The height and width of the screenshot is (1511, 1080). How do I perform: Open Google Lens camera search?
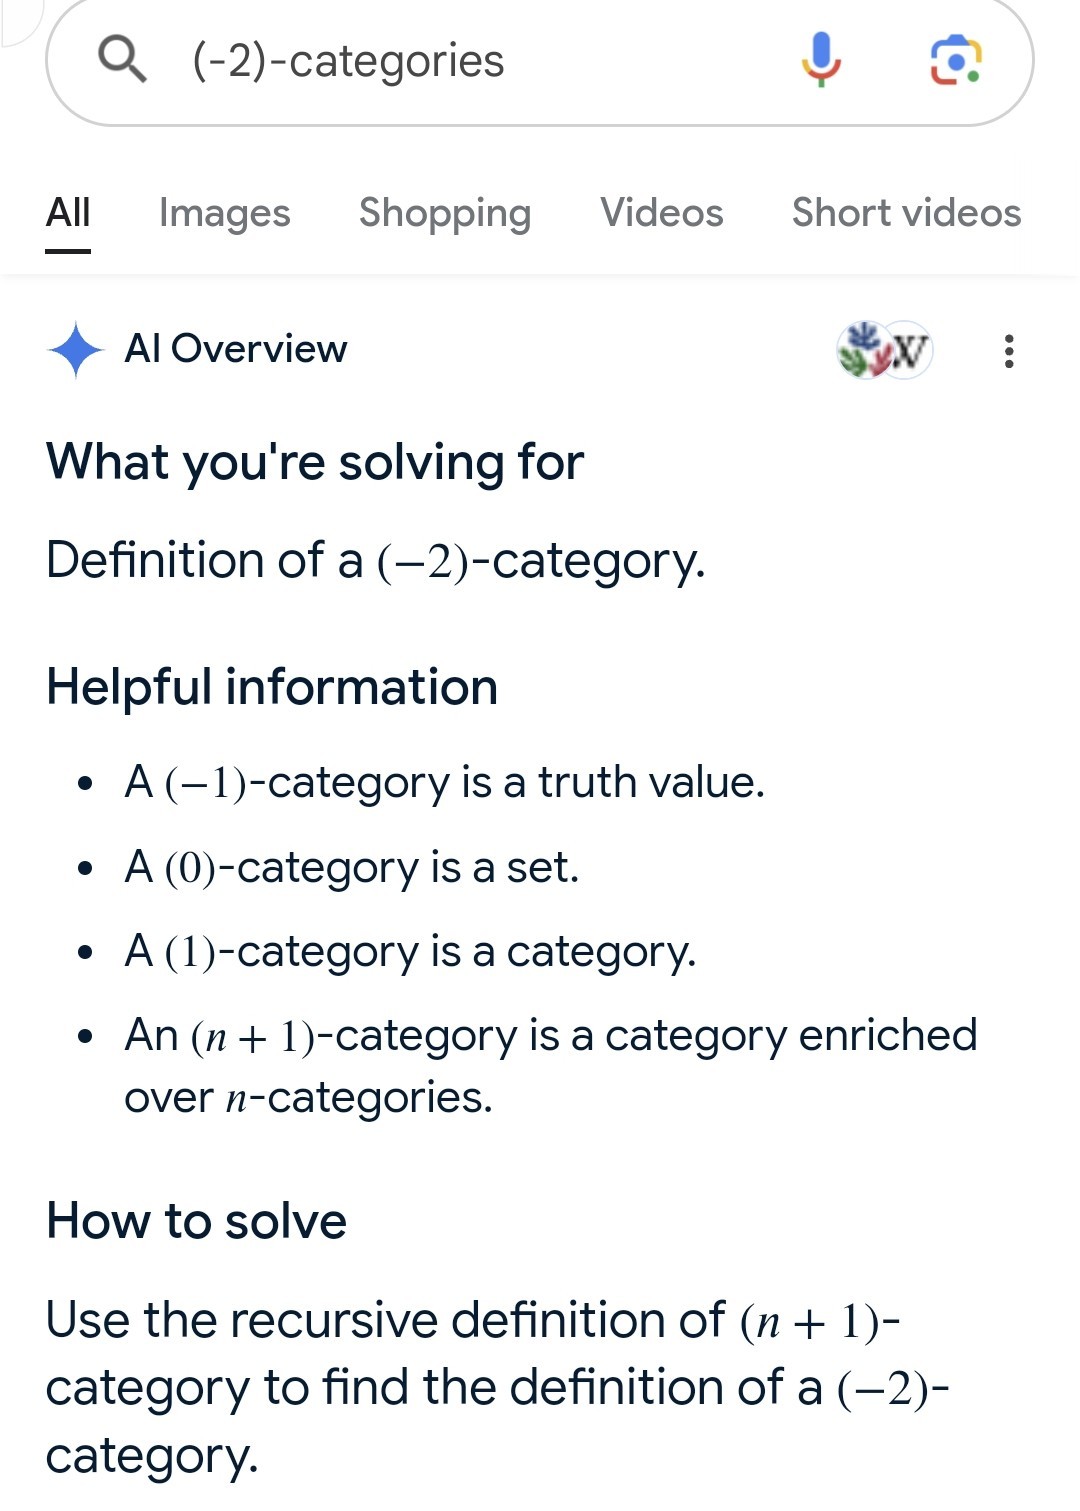(x=955, y=60)
